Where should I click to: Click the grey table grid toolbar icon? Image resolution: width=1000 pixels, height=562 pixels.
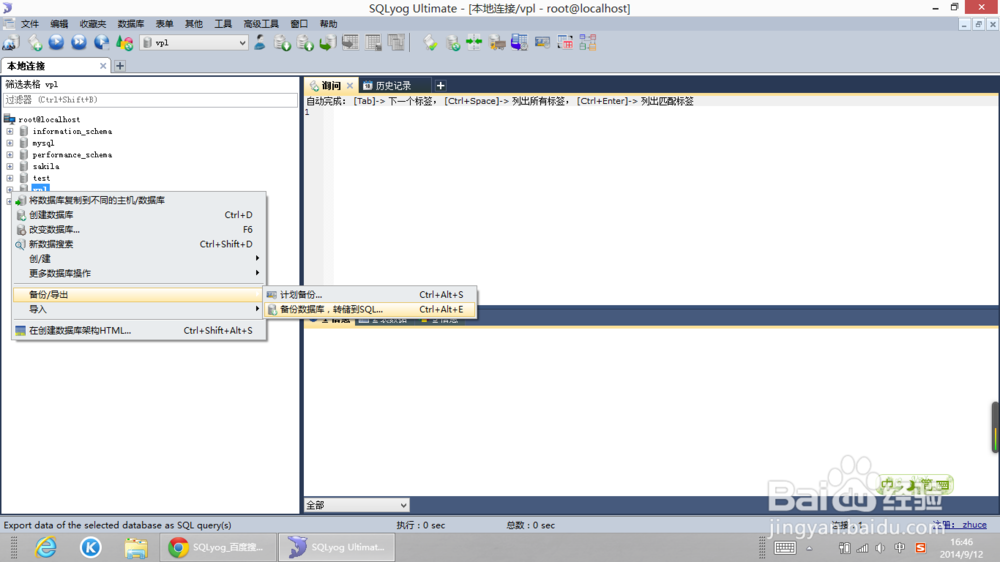point(373,43)
